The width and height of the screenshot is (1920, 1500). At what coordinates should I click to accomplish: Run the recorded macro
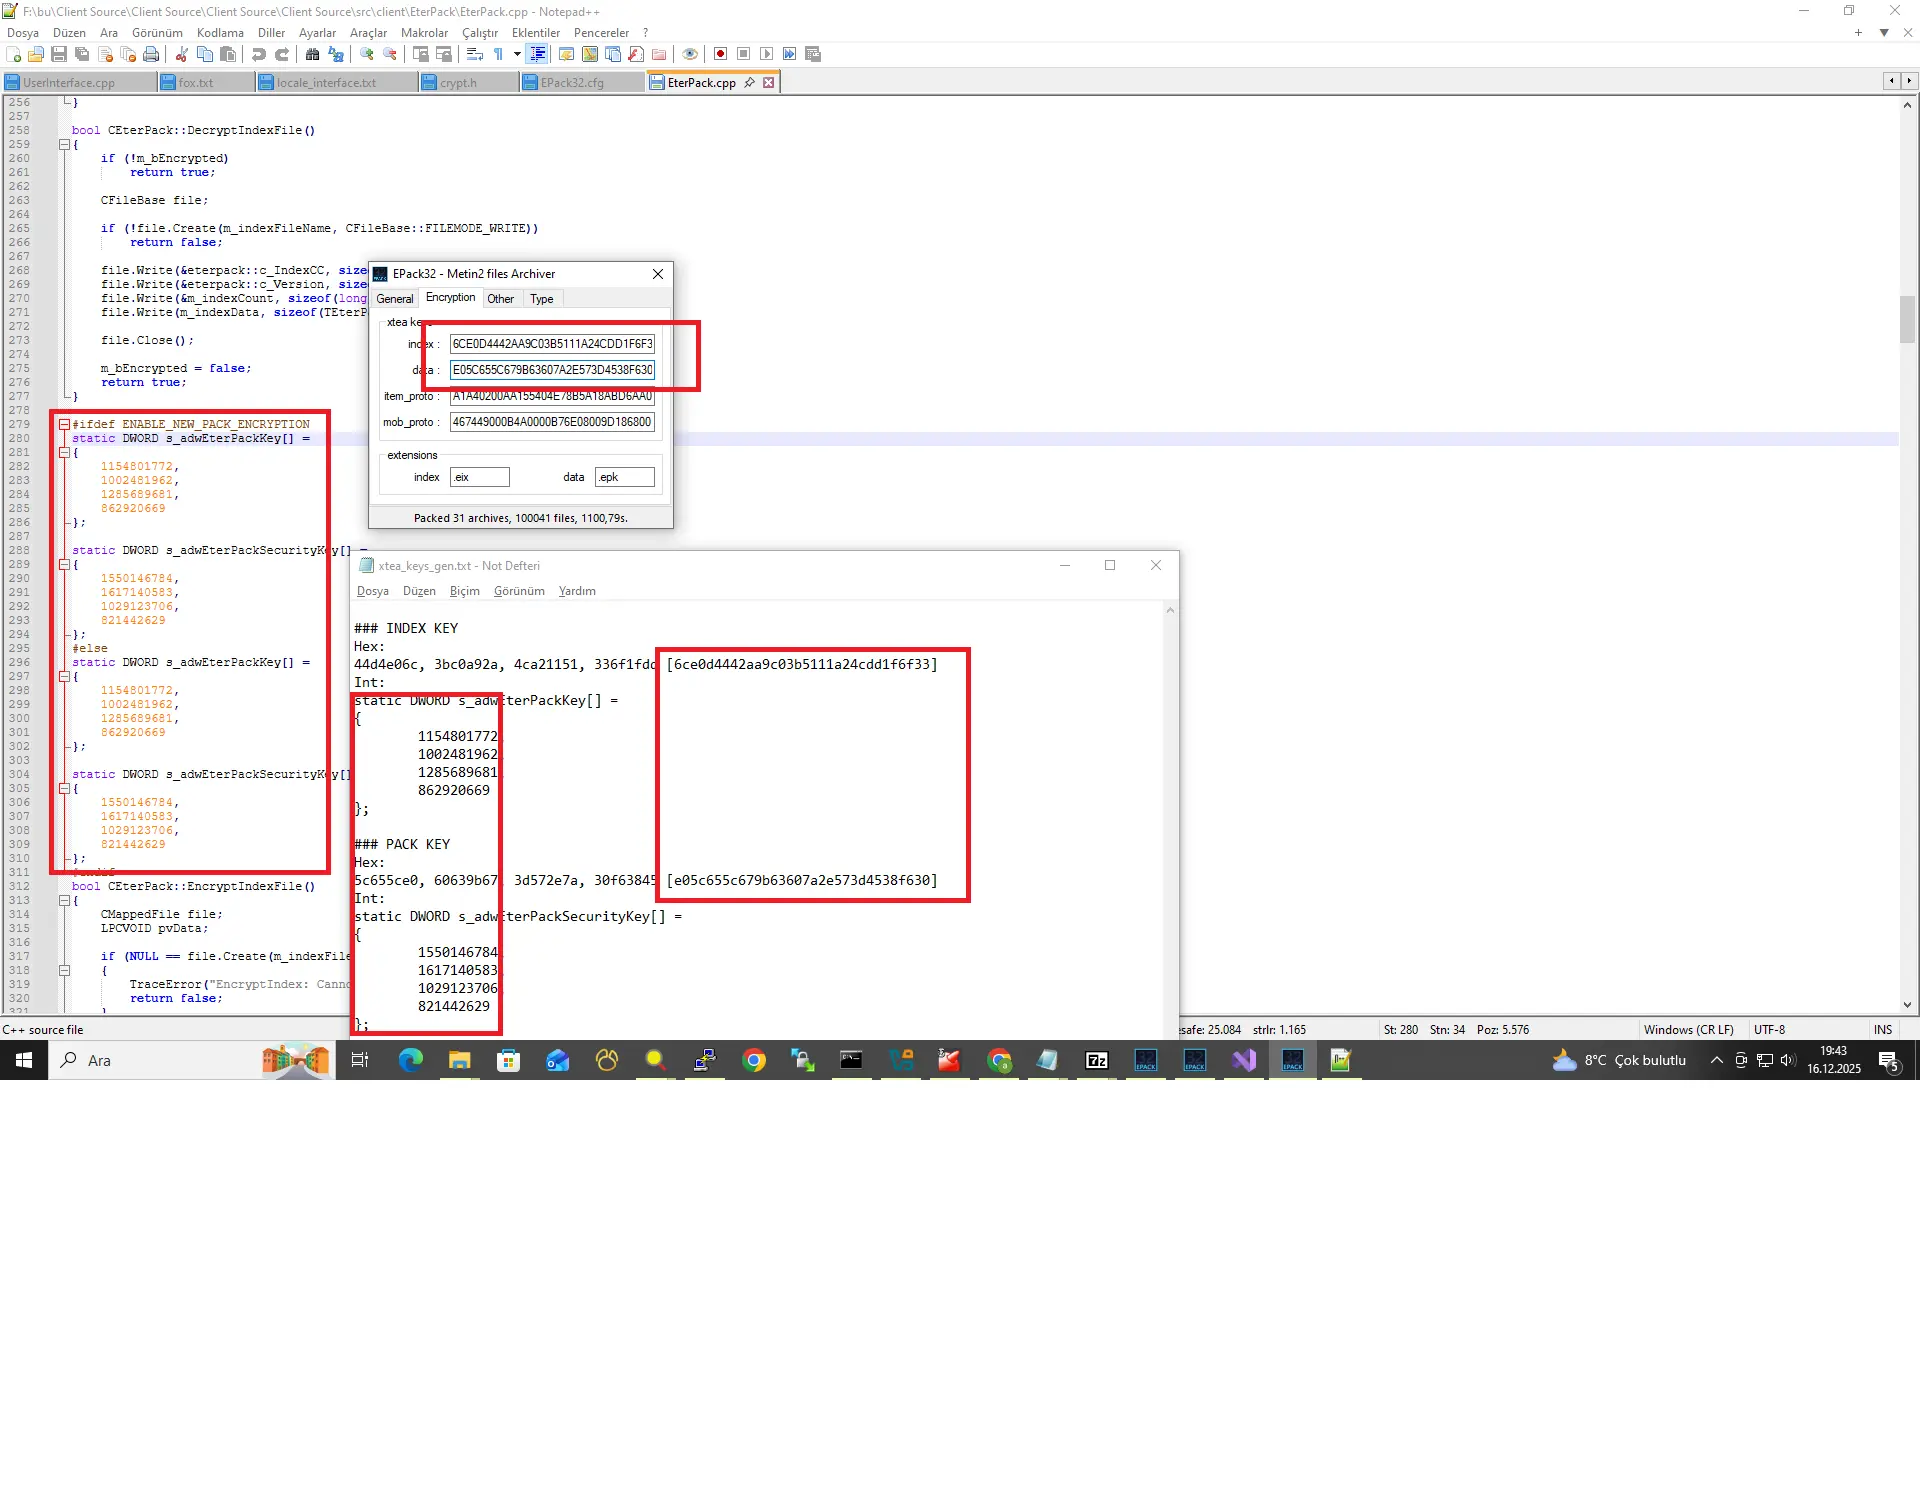tap(767, 54)
